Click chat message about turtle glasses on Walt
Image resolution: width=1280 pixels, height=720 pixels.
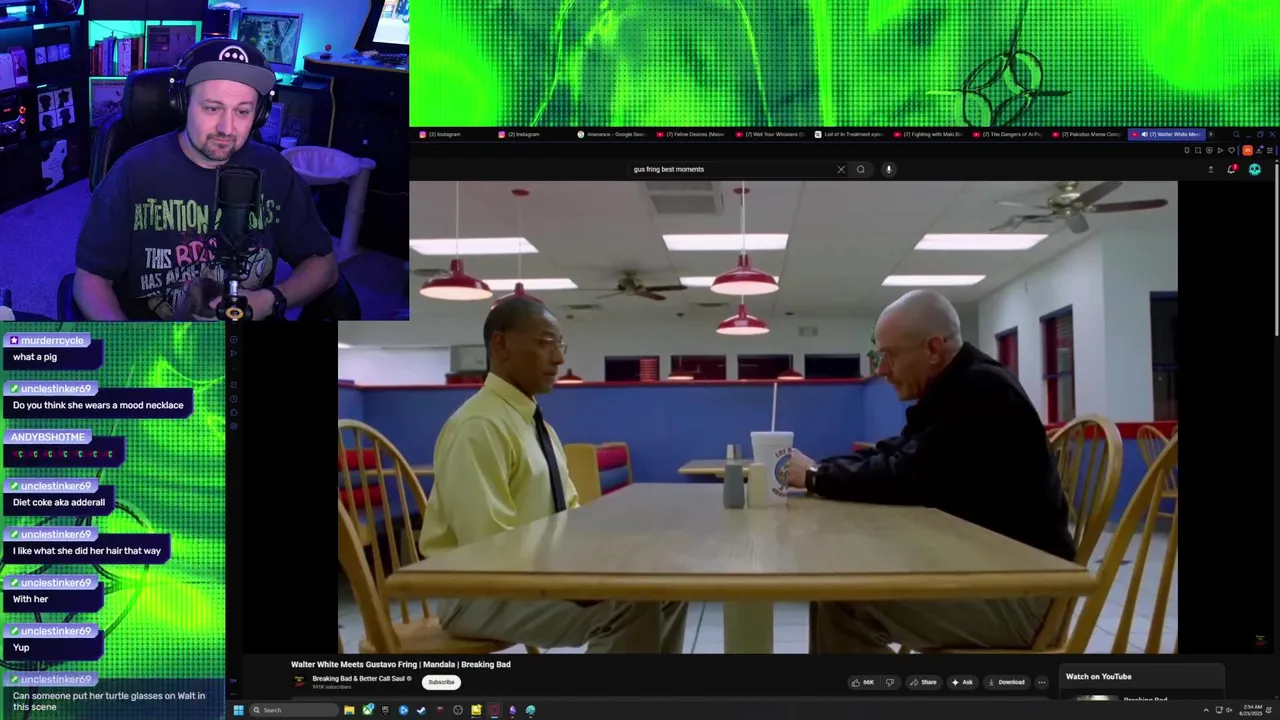click(109, 701)
